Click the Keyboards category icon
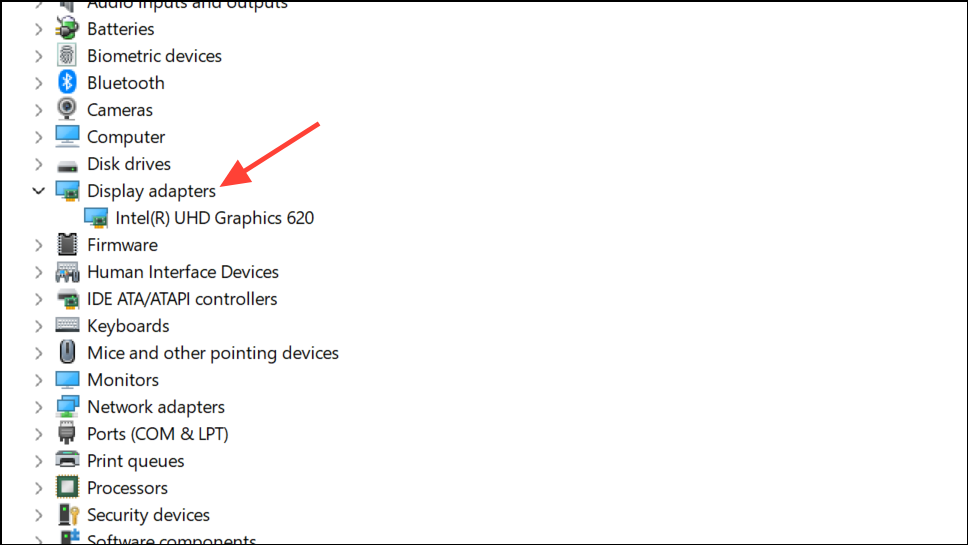 click(x=67, y=326)
